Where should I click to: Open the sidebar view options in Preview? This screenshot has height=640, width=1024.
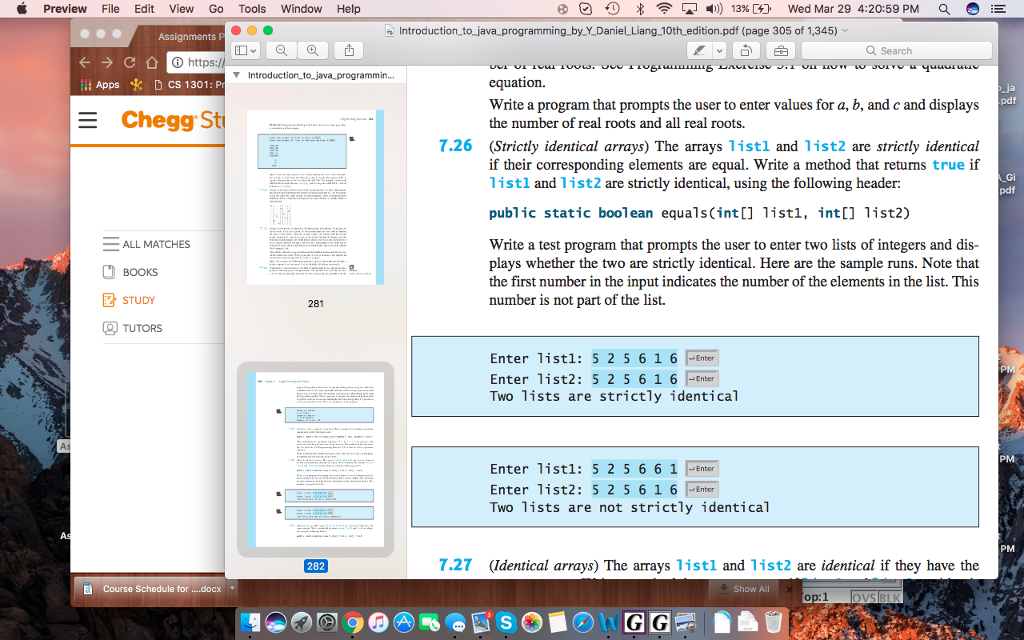point(246,50)
